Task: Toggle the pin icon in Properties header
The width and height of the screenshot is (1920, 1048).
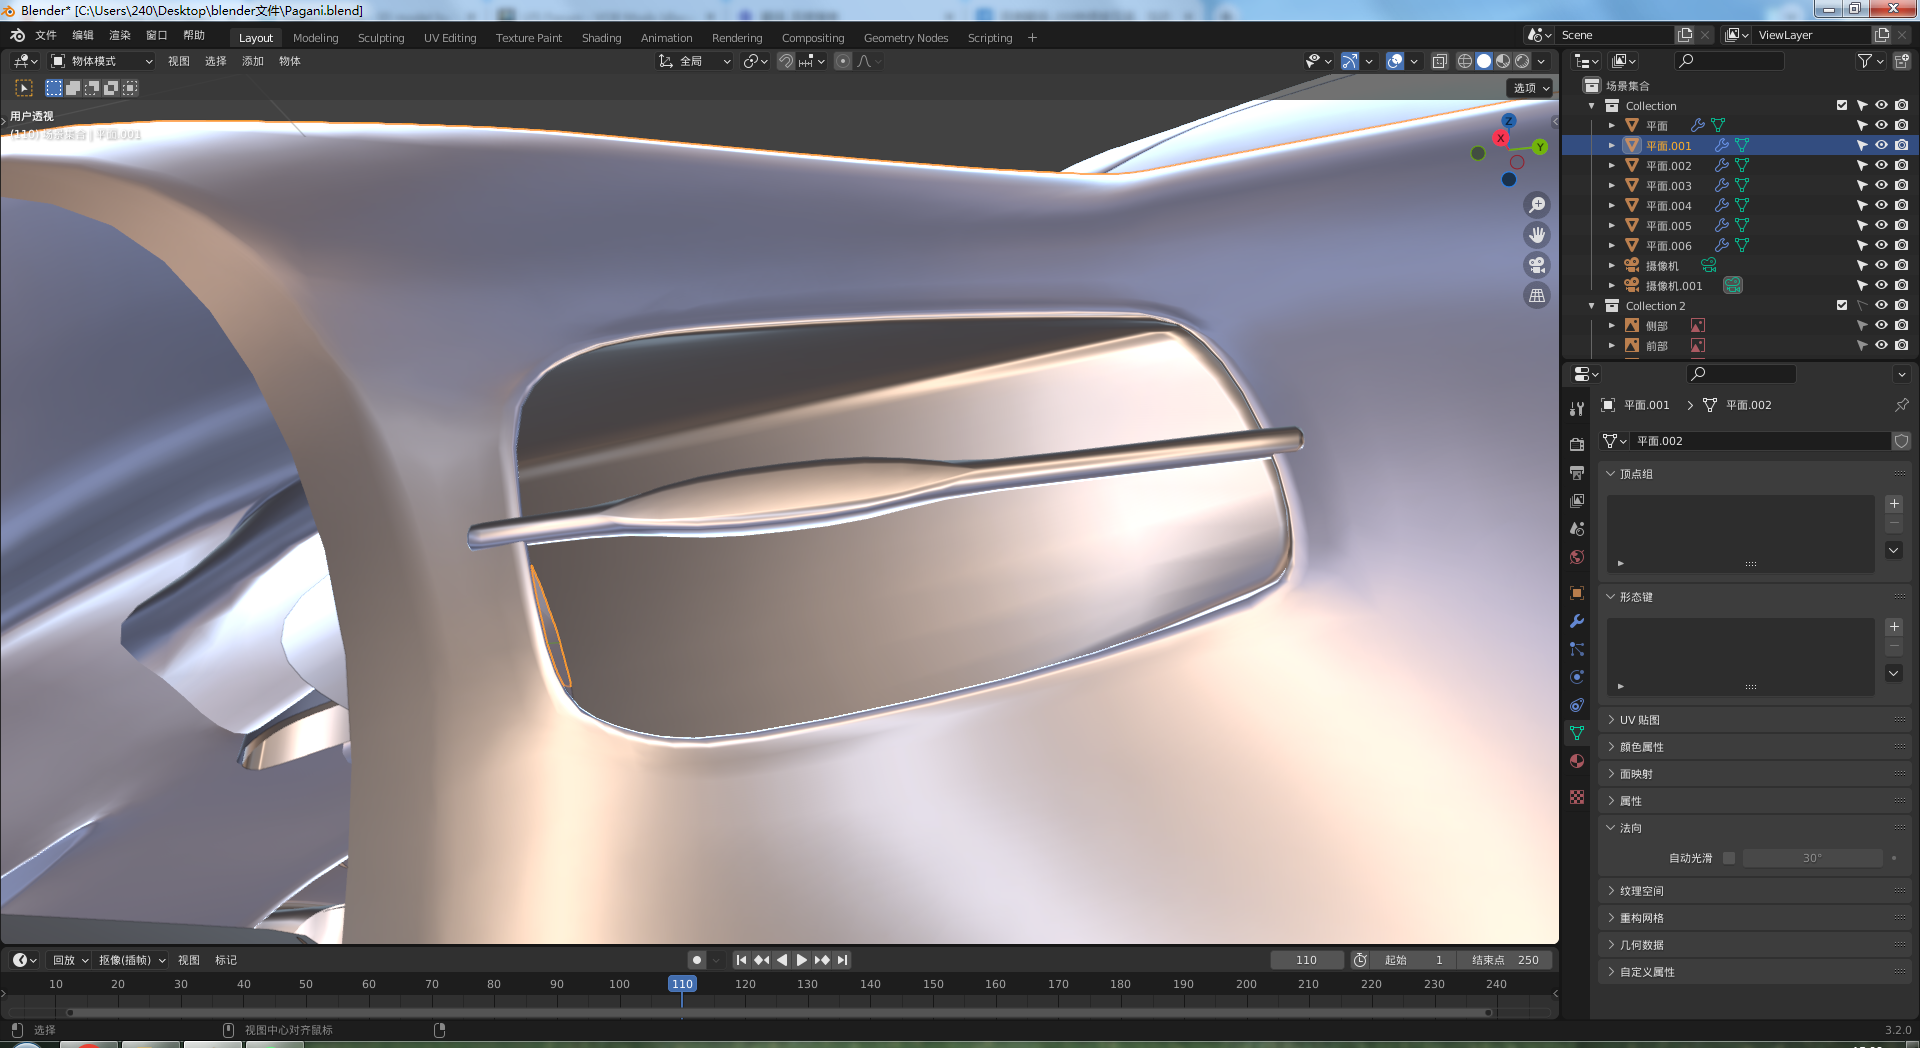Action: point(1901,405)
